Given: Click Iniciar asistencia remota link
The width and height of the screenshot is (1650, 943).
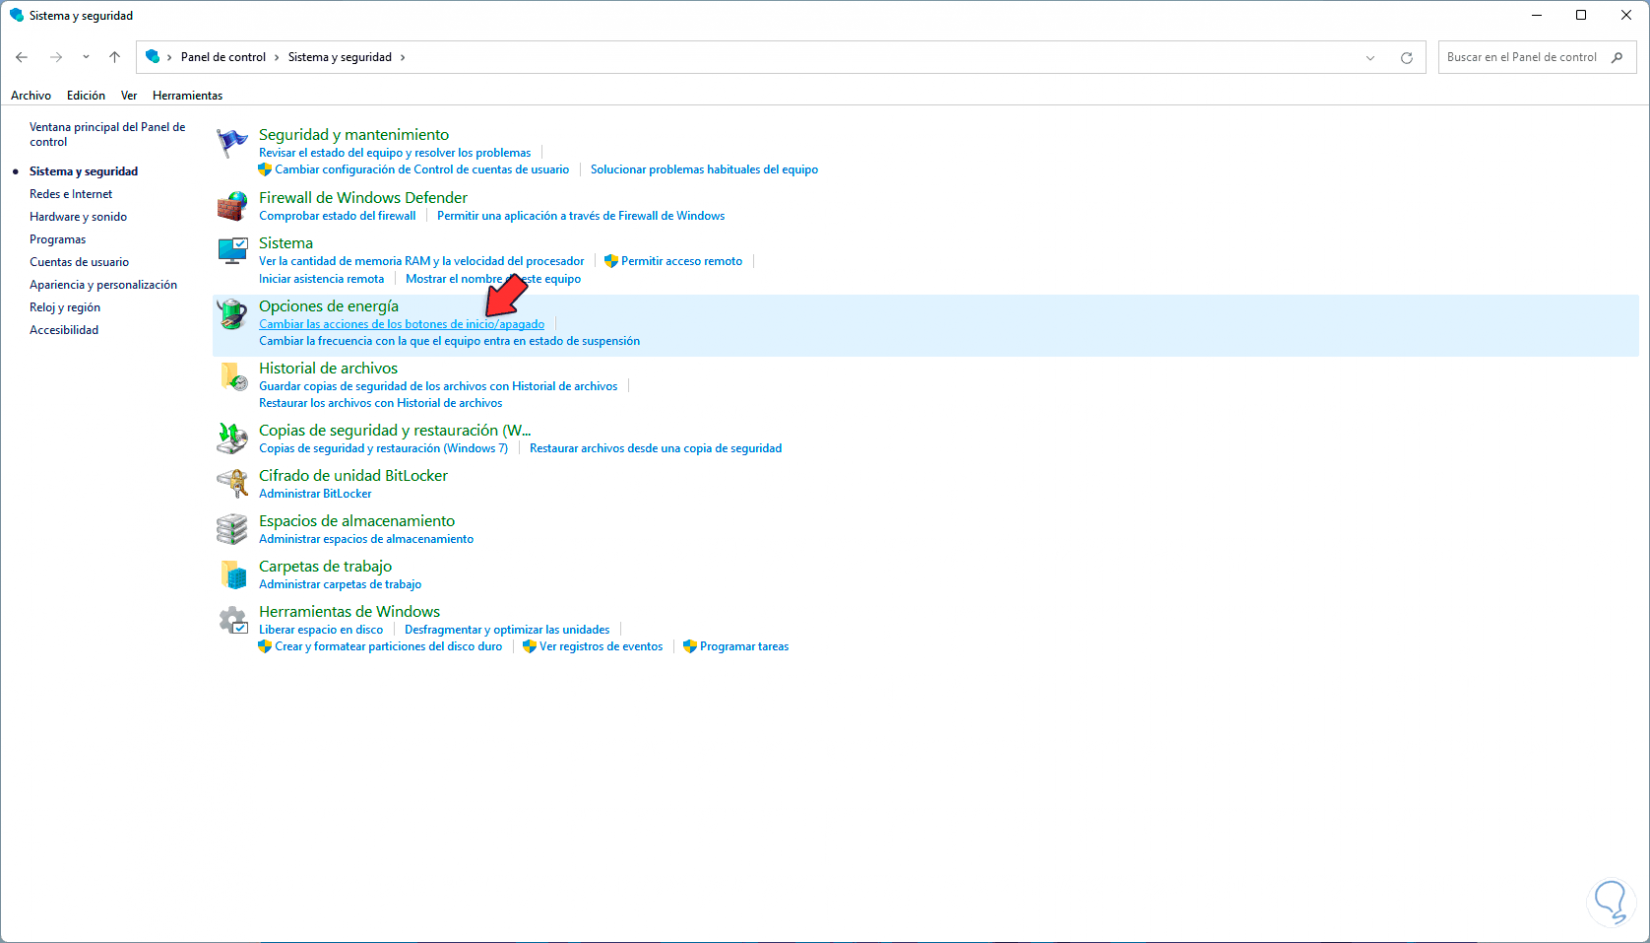Looking at the screenshot, I should point(321,279).
